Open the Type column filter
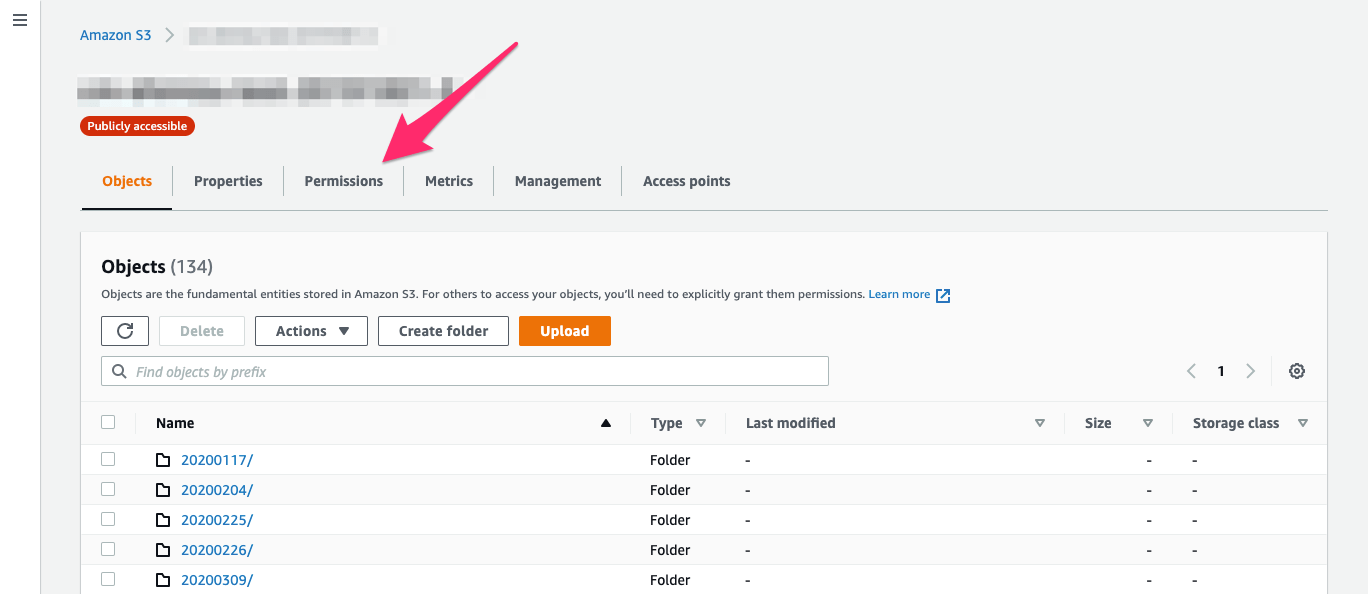This screenshot has width=1368, height=594. pyautogui.click(x=703, y=423)
